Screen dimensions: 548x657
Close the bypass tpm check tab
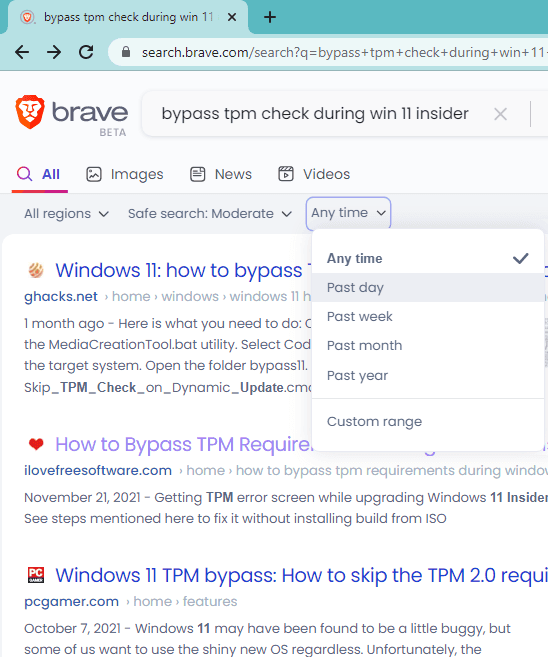[x=232, y=17]
